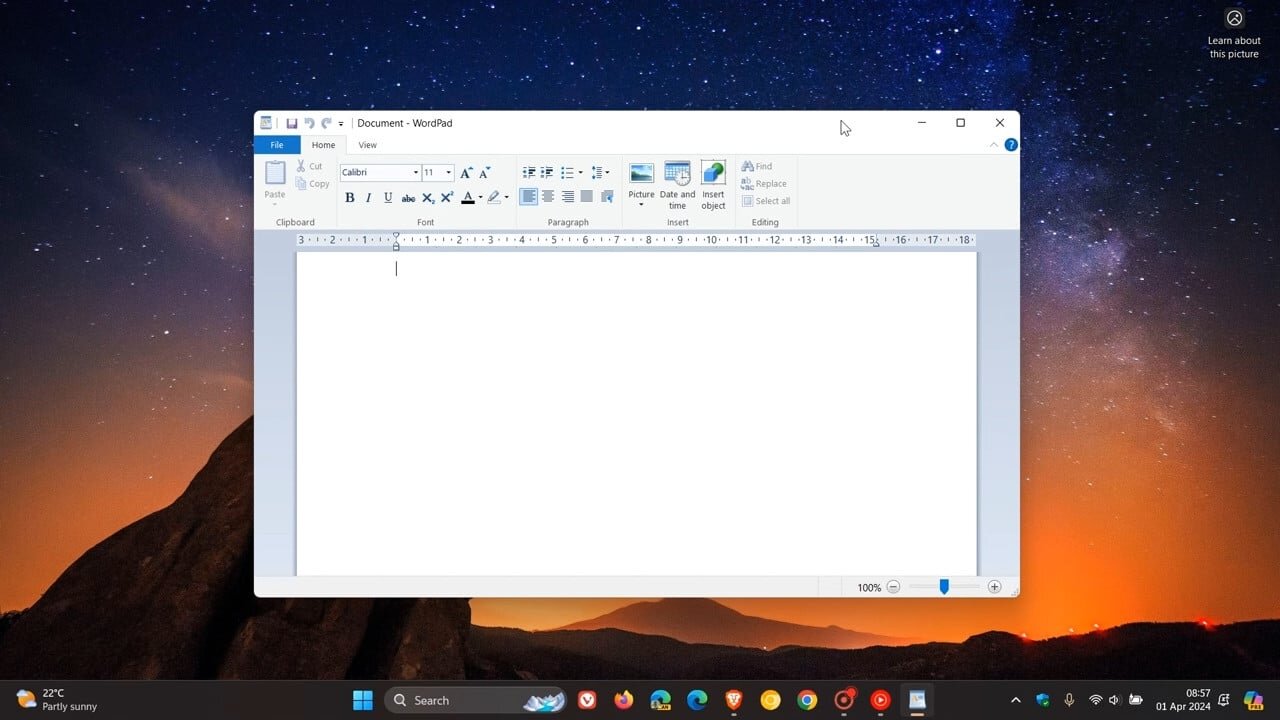This screenshot has height=720, width=1280.
Task: Increase indent of the paragraph
Action: [547, 173]
